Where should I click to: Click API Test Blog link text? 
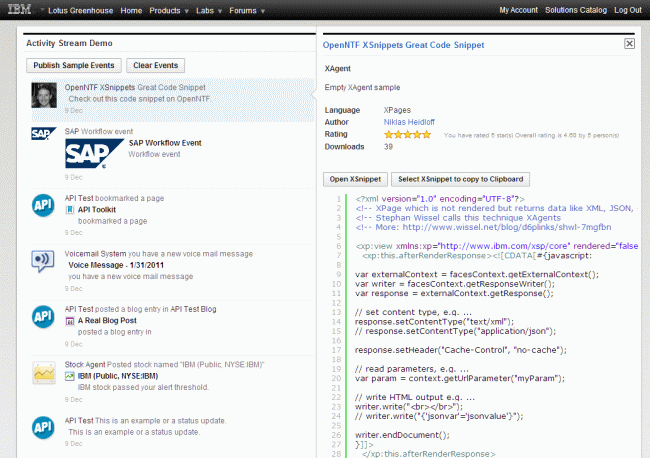coord(193,309)
